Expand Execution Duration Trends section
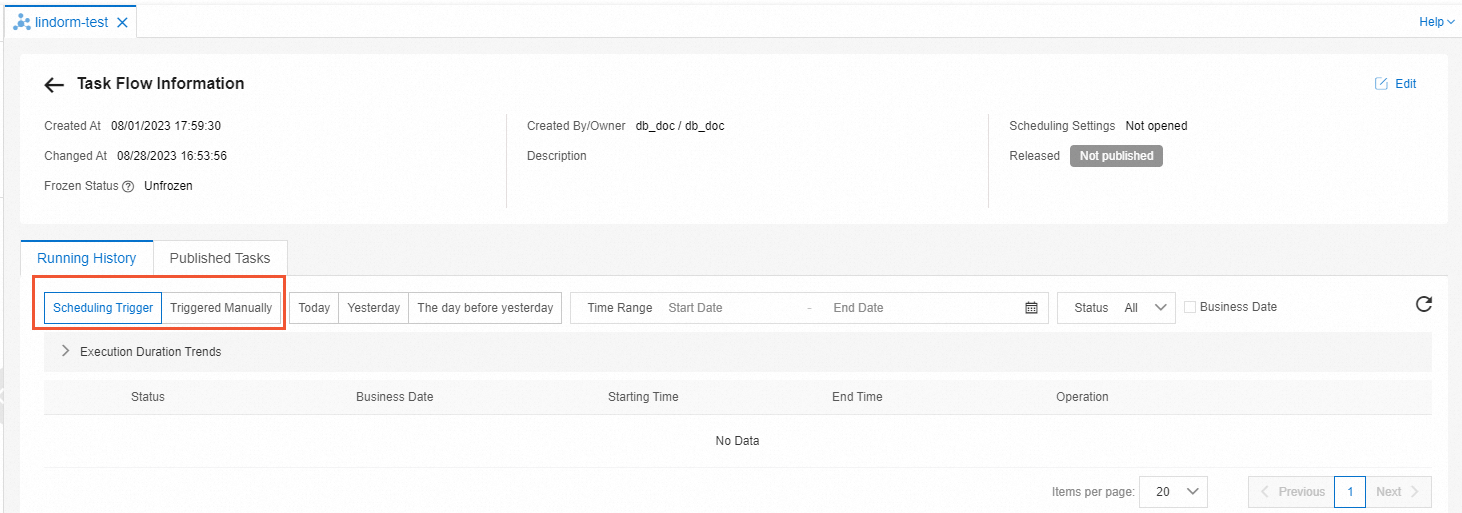The image size is (1462, 513). [x=66, y=351]
